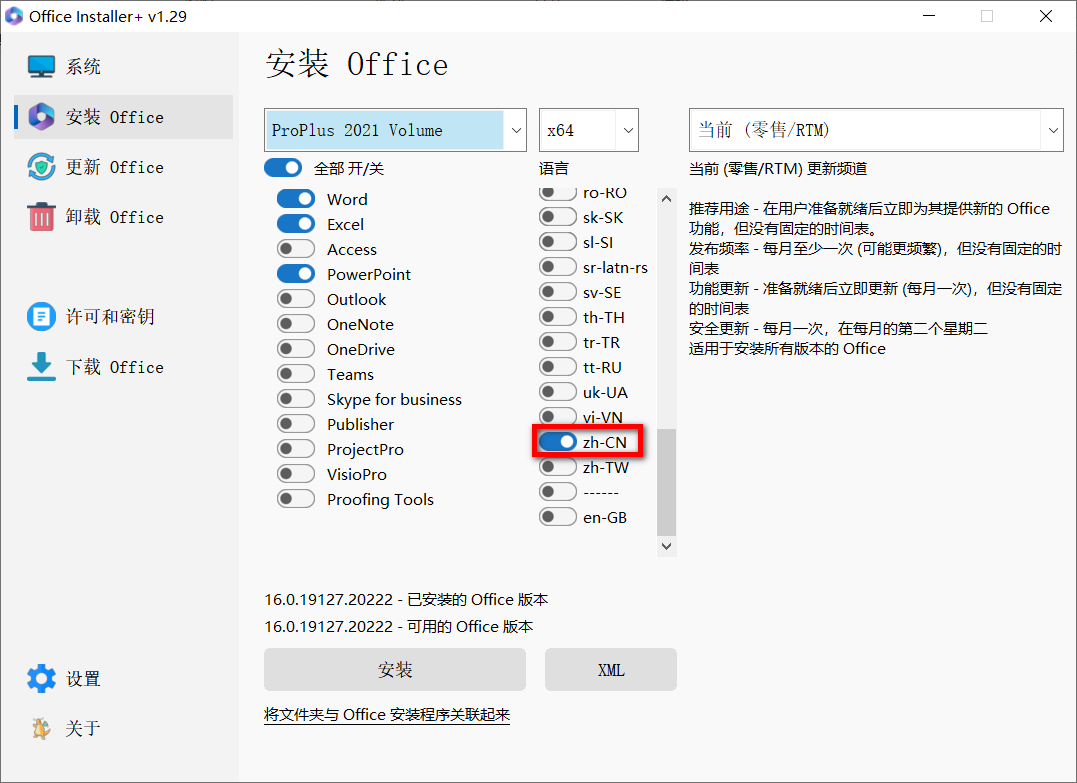Click language list scroll down arrow
The width and height of the screenshot is (1077, 783).
(666, 546)
